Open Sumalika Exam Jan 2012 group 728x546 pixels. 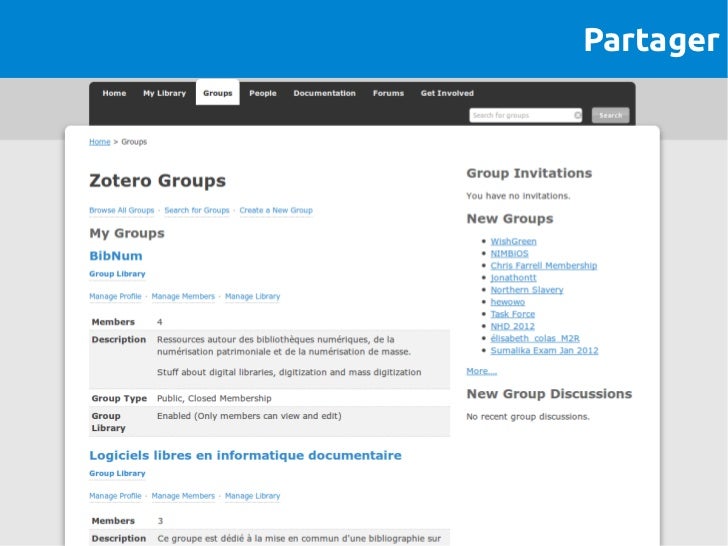pos(545,351)
